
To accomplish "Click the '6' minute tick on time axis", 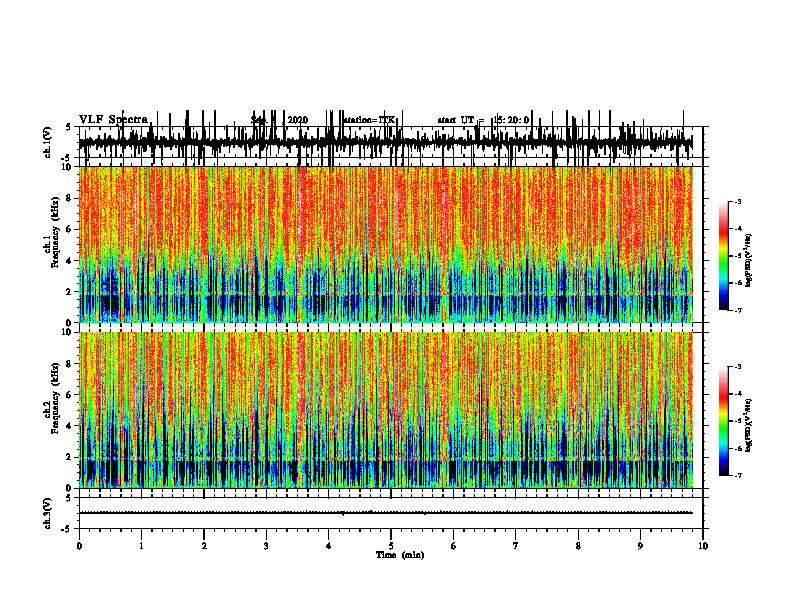I will pyautogui.click(x=453, y=546).
